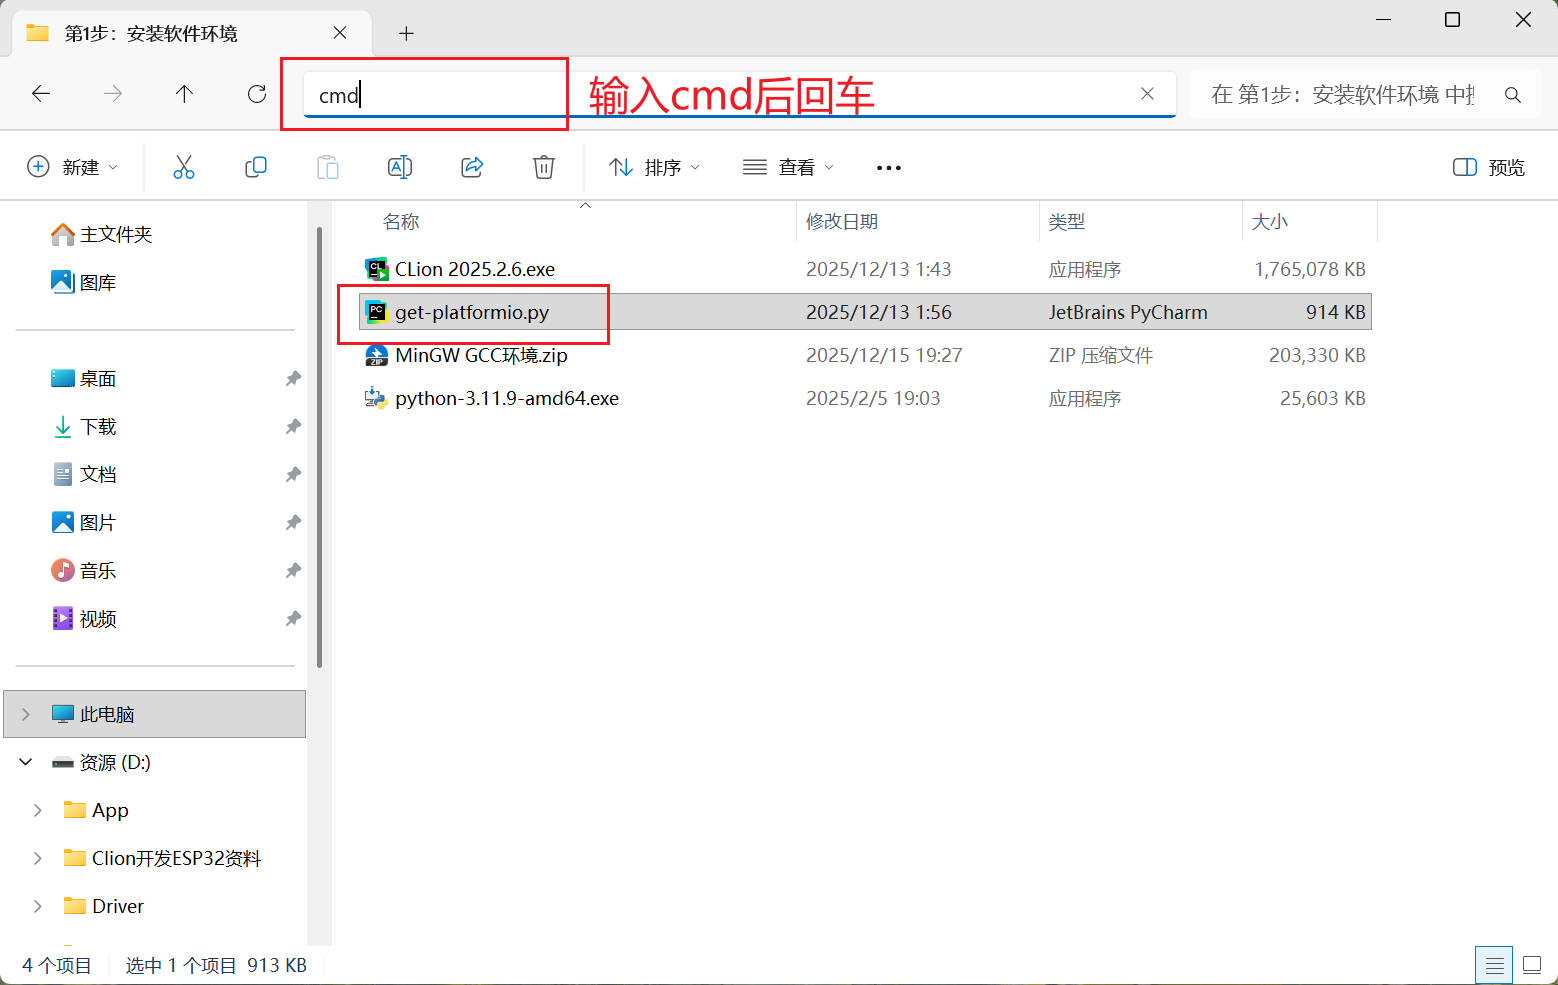This screenshot has height=985, width=1558.
Task: Switch to details view in status bar
Action: pos(1495,965)
